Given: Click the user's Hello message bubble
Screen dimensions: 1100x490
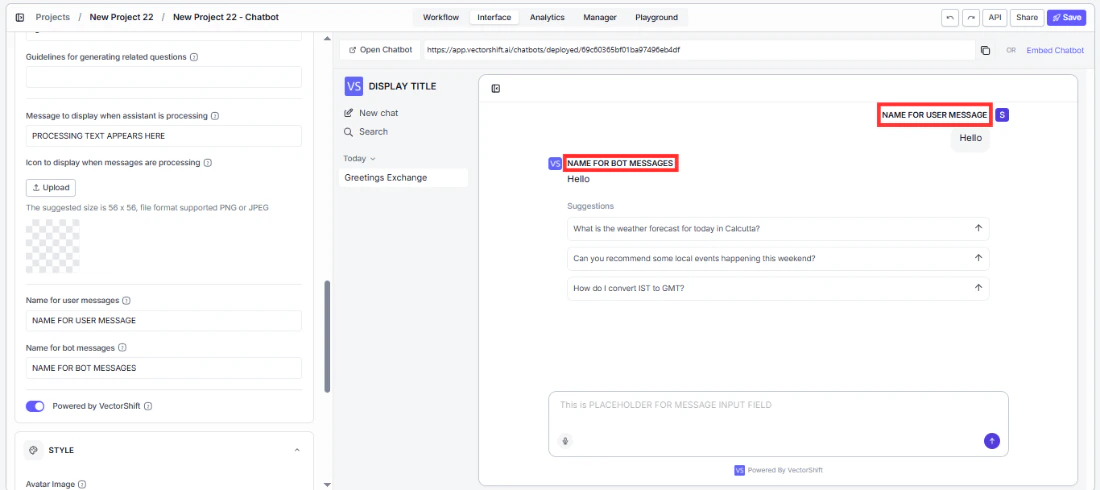Looking at the screenshot, I should click(970, 138).
